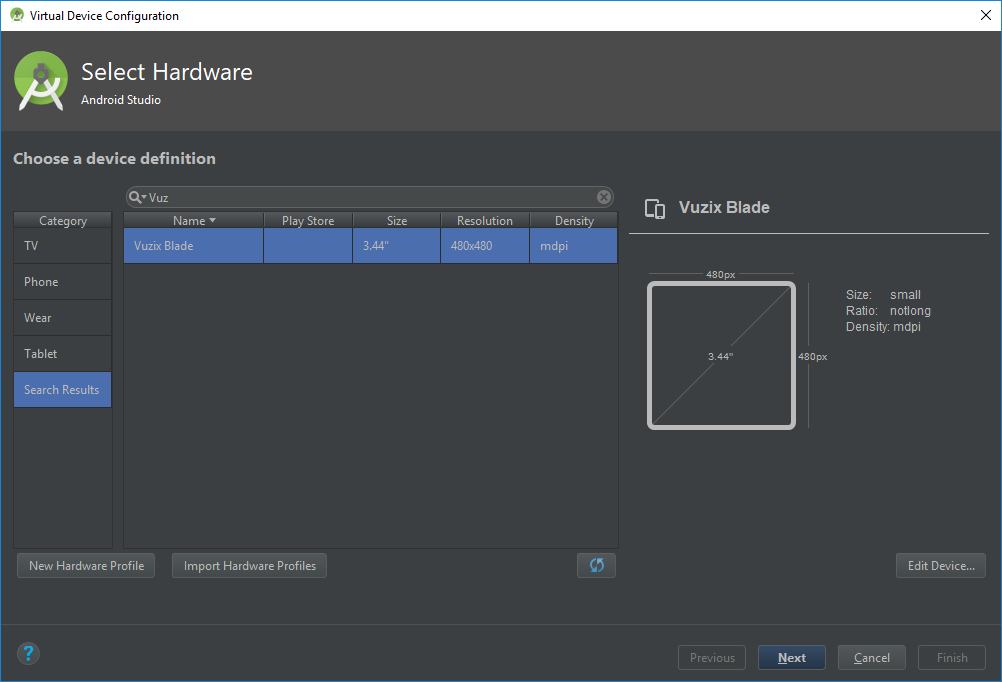
Task: Sort by Density column header
Action: pyautogui.click(x=574, y=221)
